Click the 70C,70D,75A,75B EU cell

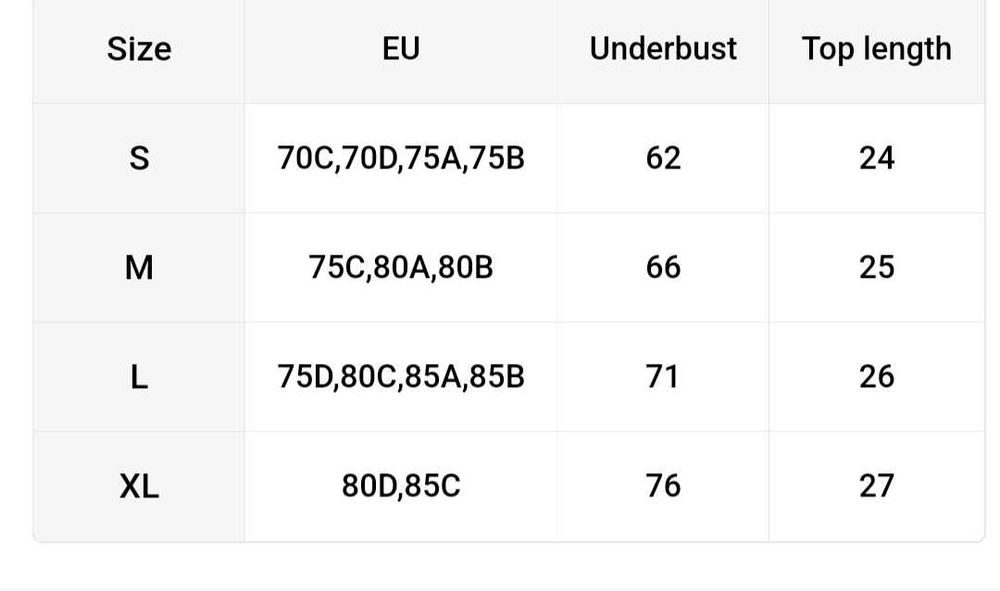401,158
